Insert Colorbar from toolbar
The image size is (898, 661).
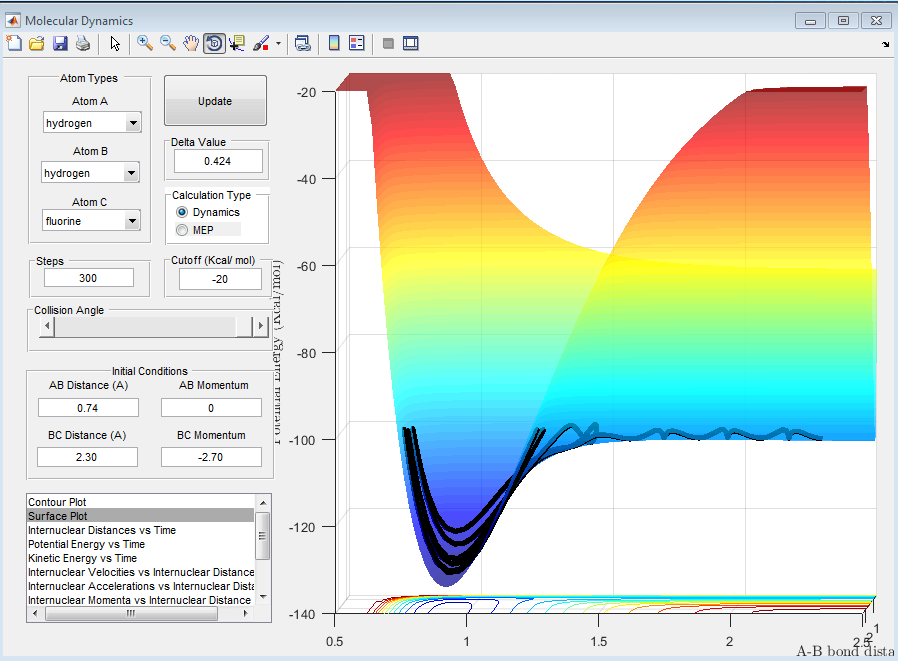click(334, 43)
